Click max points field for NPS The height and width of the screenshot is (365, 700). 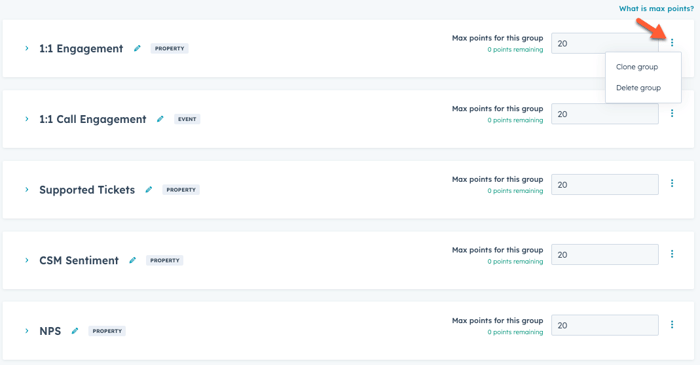click(605, 325)
